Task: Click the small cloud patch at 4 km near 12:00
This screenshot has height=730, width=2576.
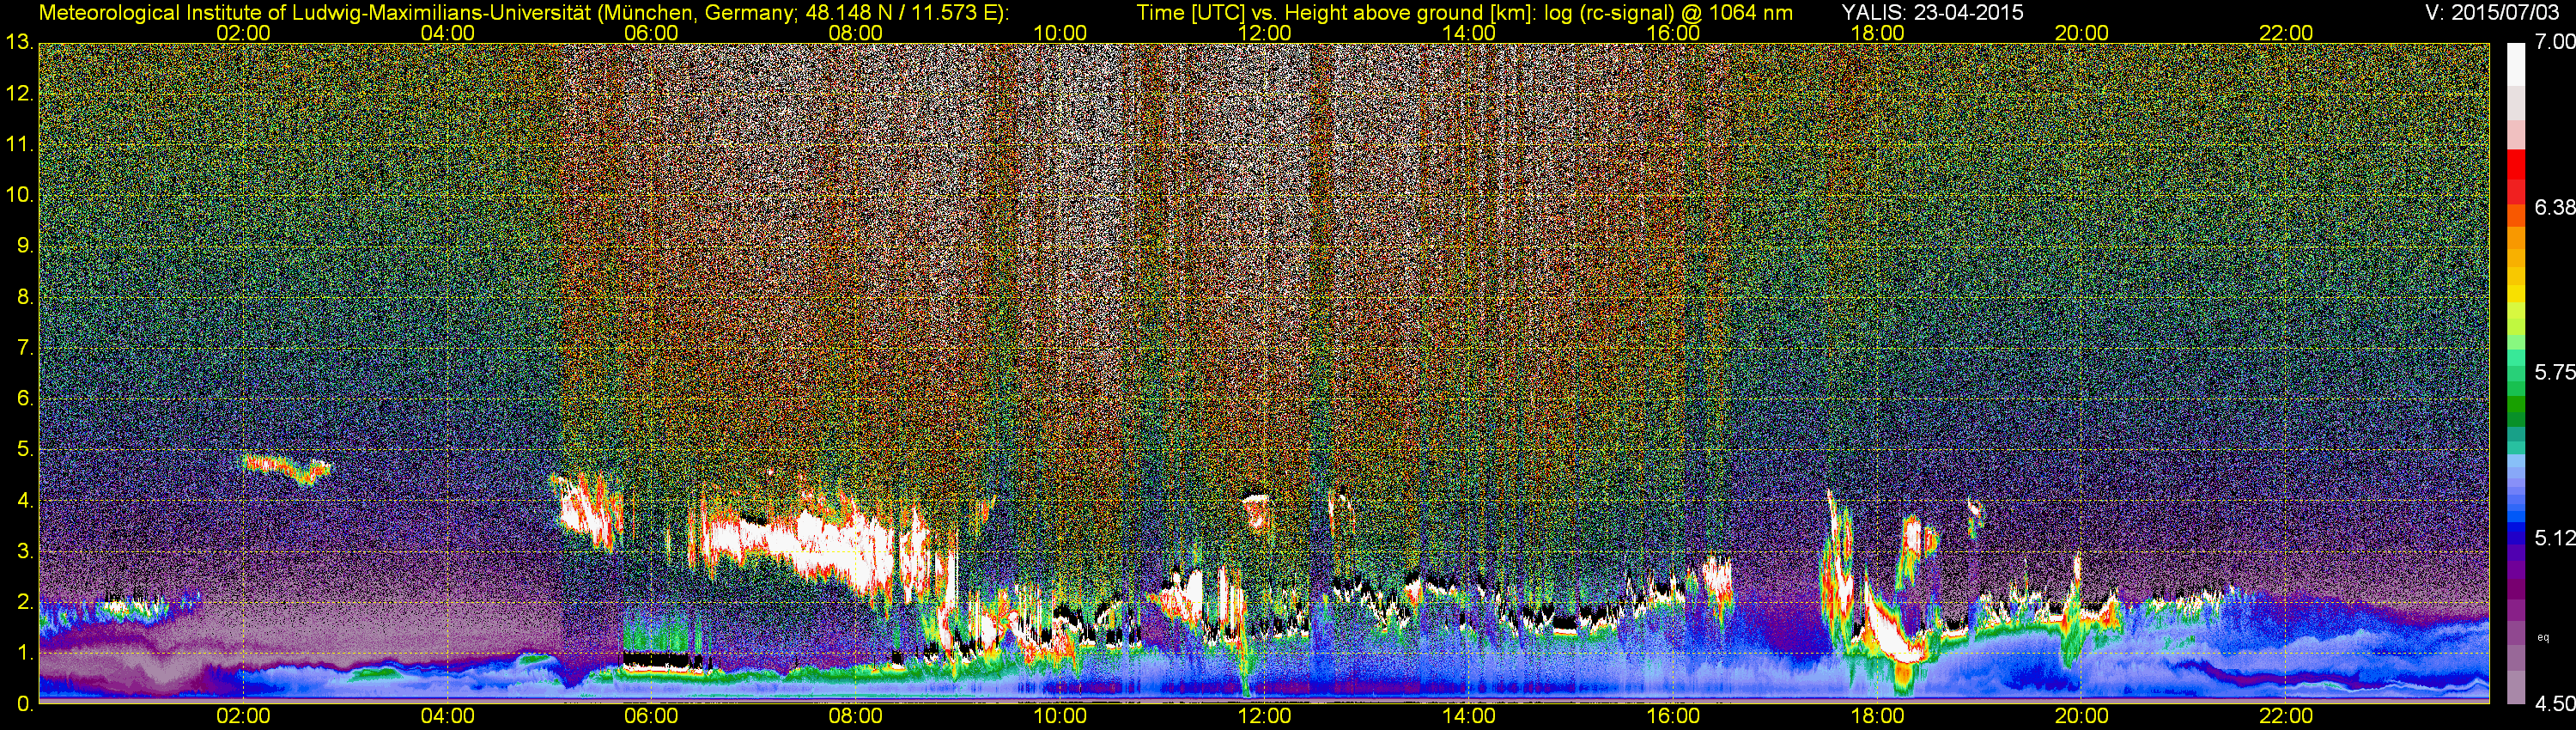Action: [1255, 511]
